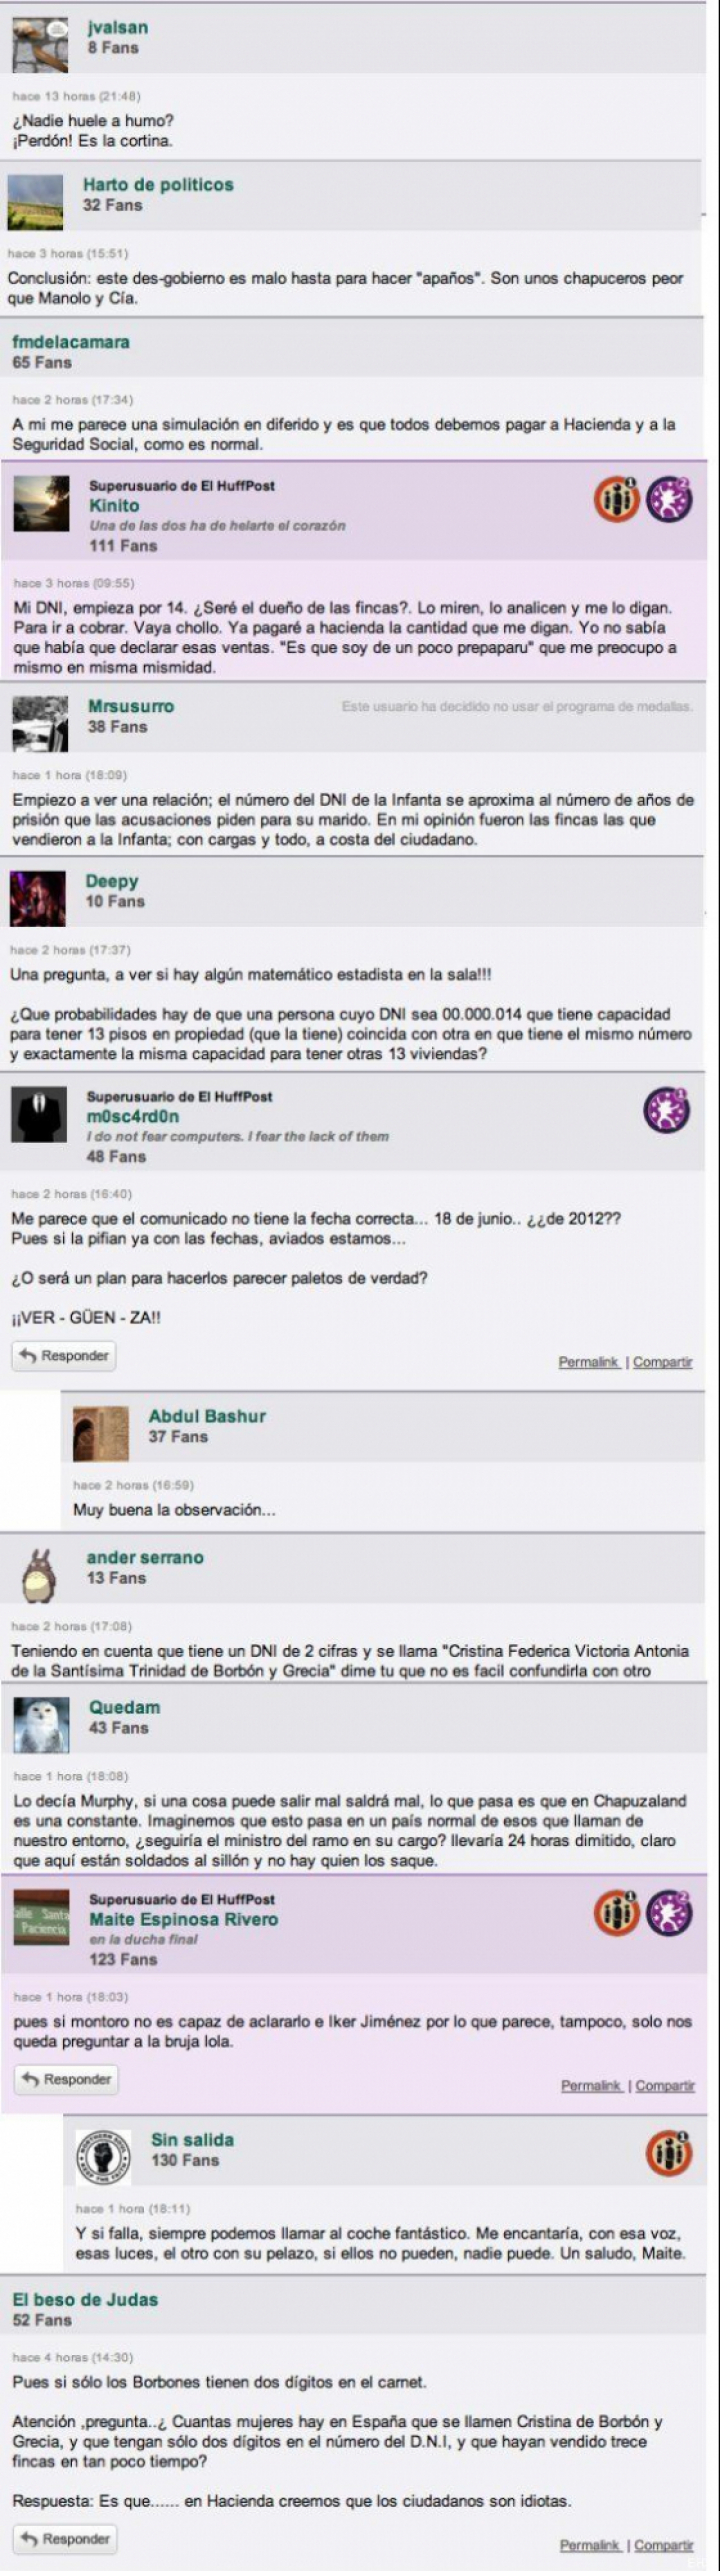Viewport: 720px width, 2571px height.
Task: Open Permalink for m0sc4rd0n's comment
Action: (589, 1362)
